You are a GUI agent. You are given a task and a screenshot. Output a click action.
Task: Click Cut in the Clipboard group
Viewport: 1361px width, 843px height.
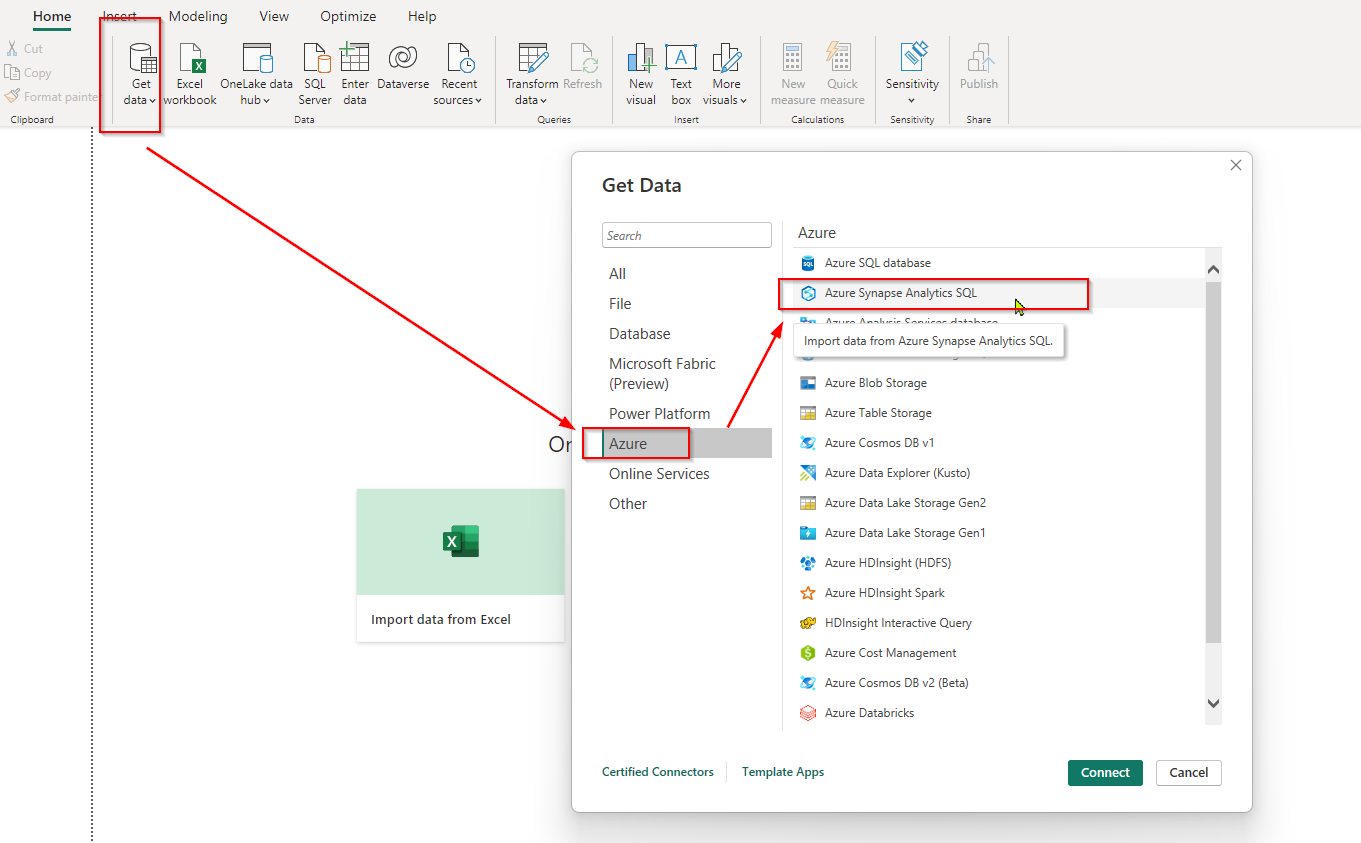click(24, 48)
